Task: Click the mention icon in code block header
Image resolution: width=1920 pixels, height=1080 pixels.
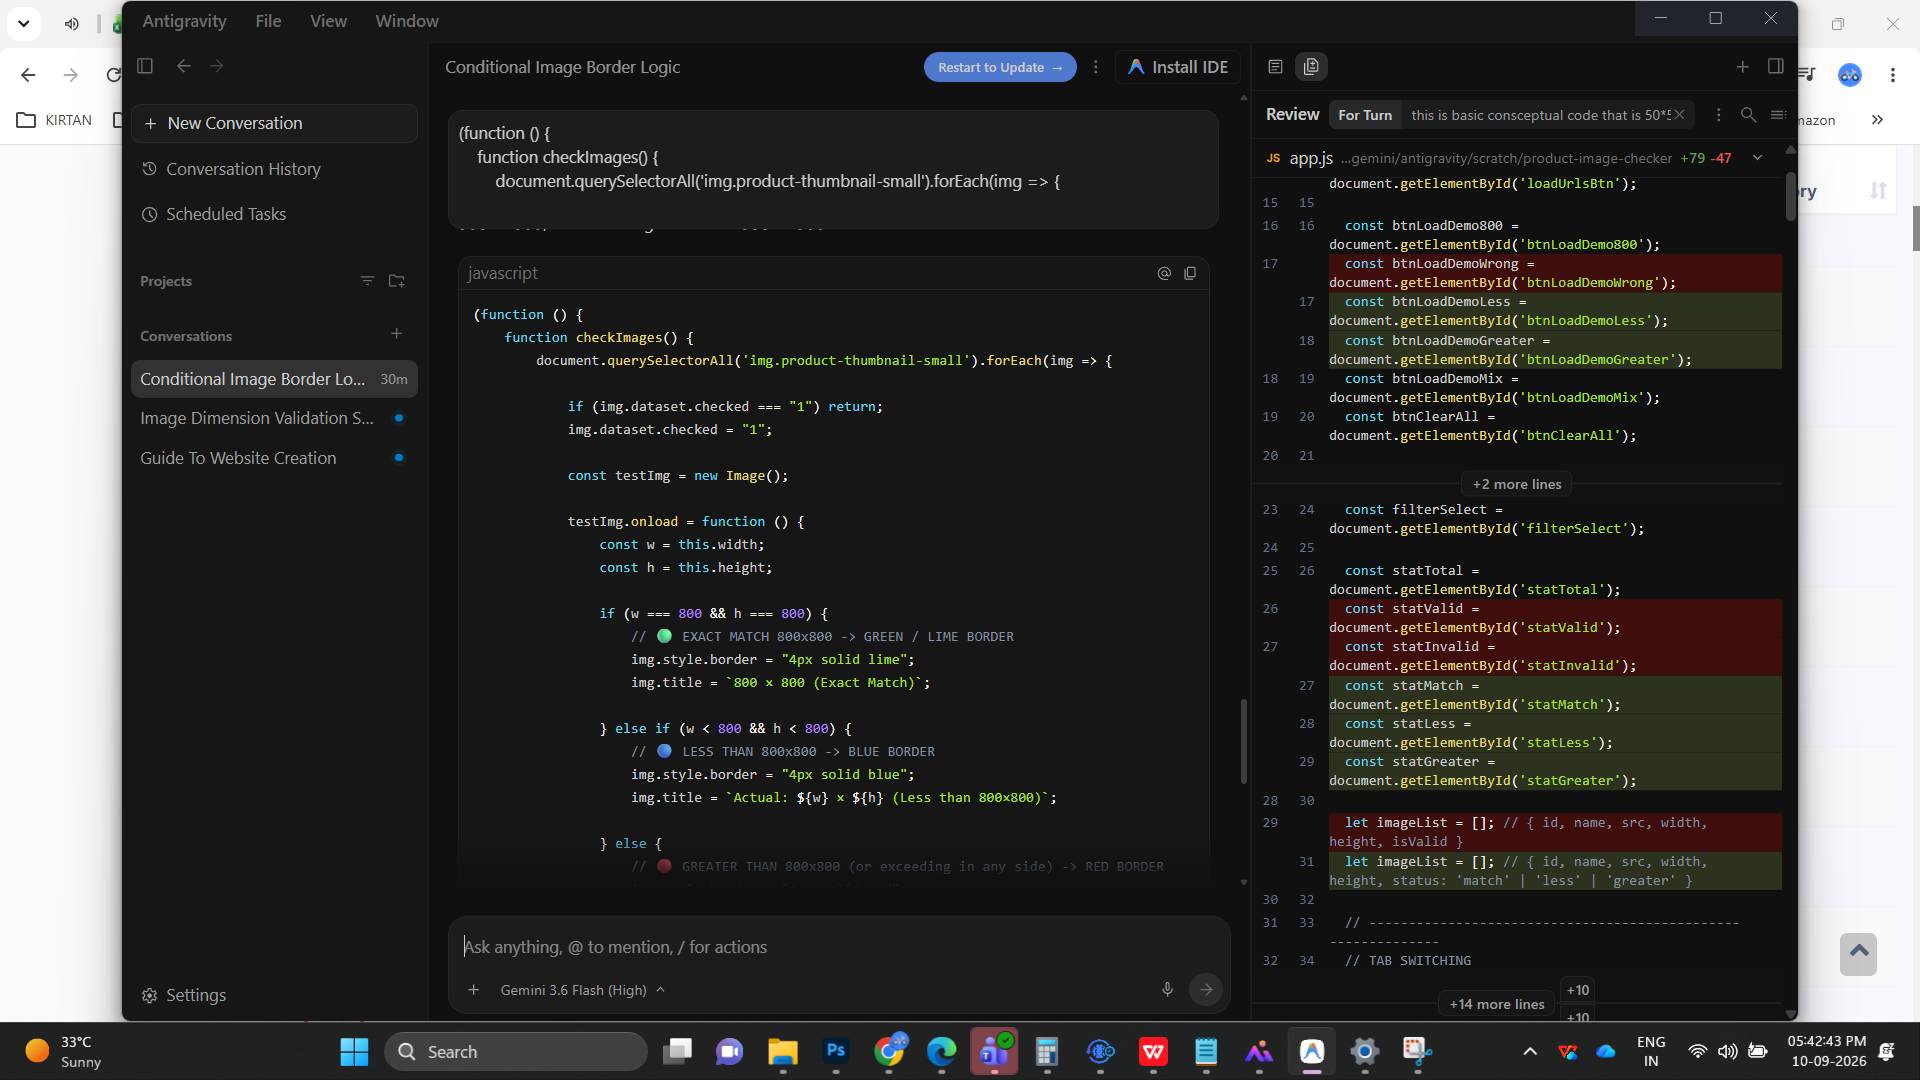Action: pos(1164,273)
